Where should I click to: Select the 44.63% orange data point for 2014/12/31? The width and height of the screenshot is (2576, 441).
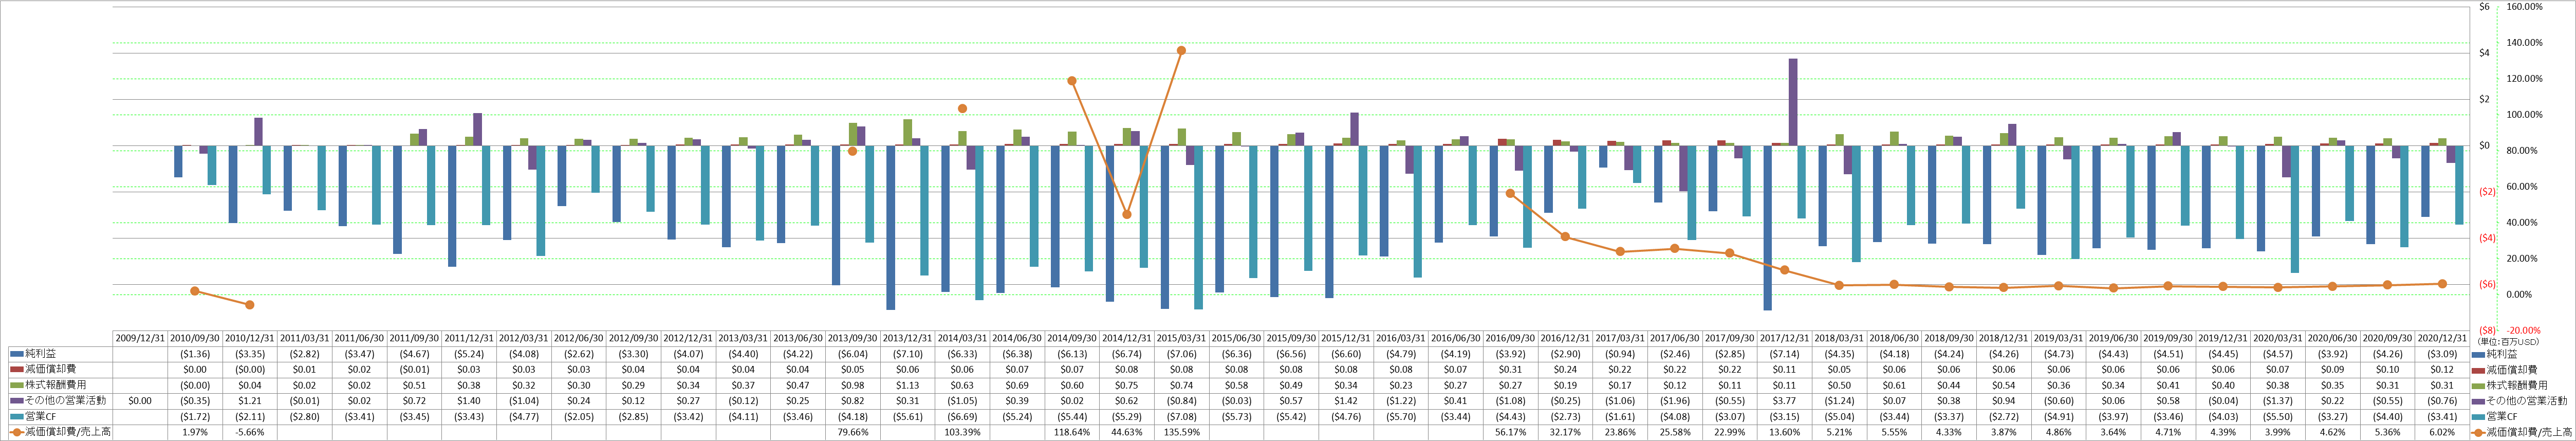[x=1127, y=214]
